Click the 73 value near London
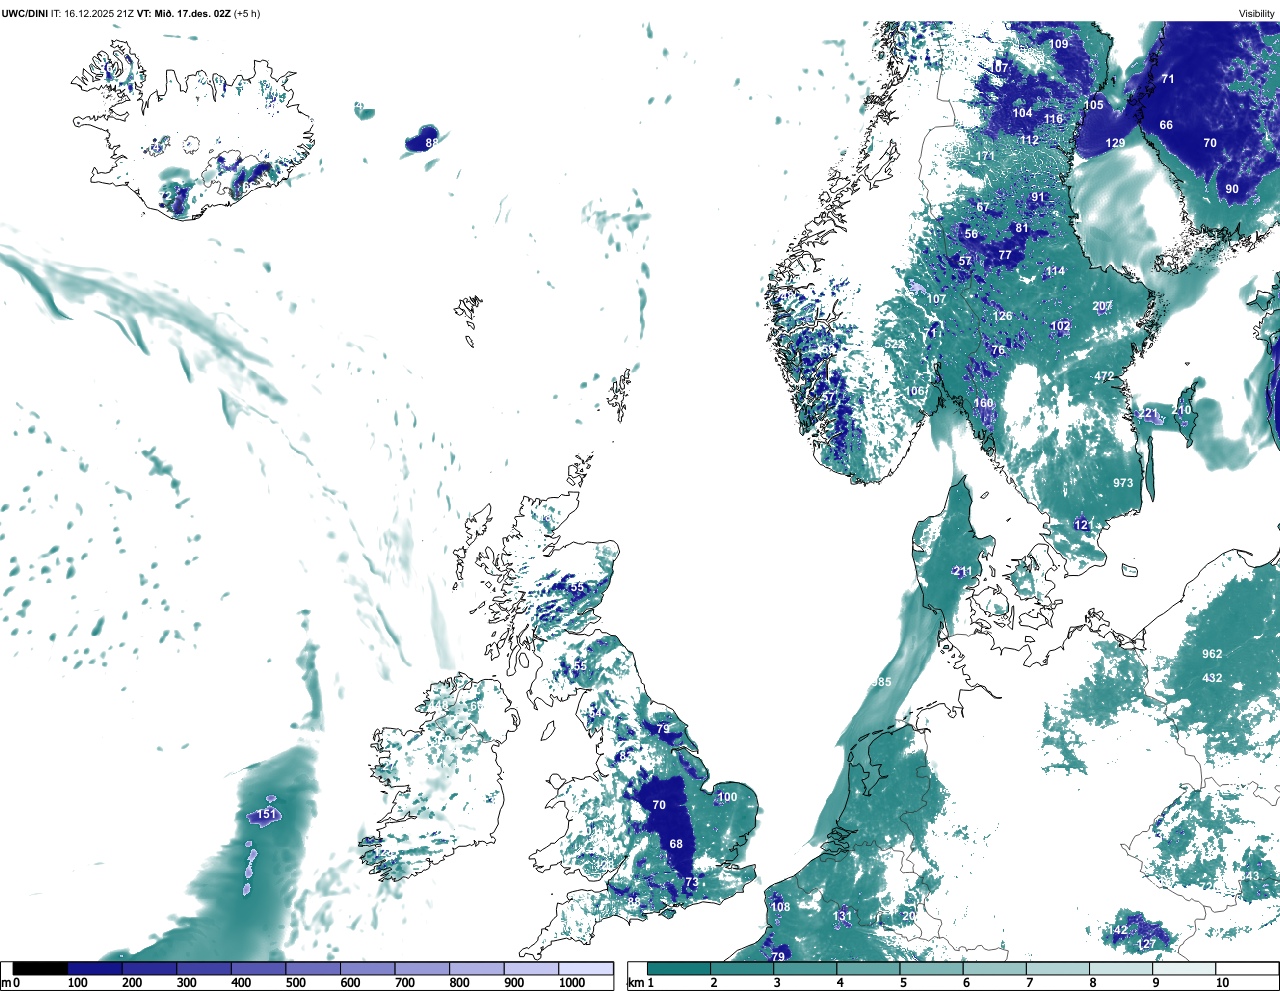 click(x=691, y=882)
